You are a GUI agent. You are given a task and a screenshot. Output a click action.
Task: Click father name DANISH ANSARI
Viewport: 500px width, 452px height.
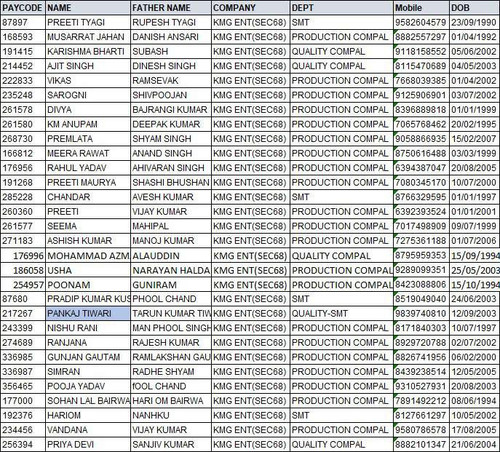pos(171,37)
